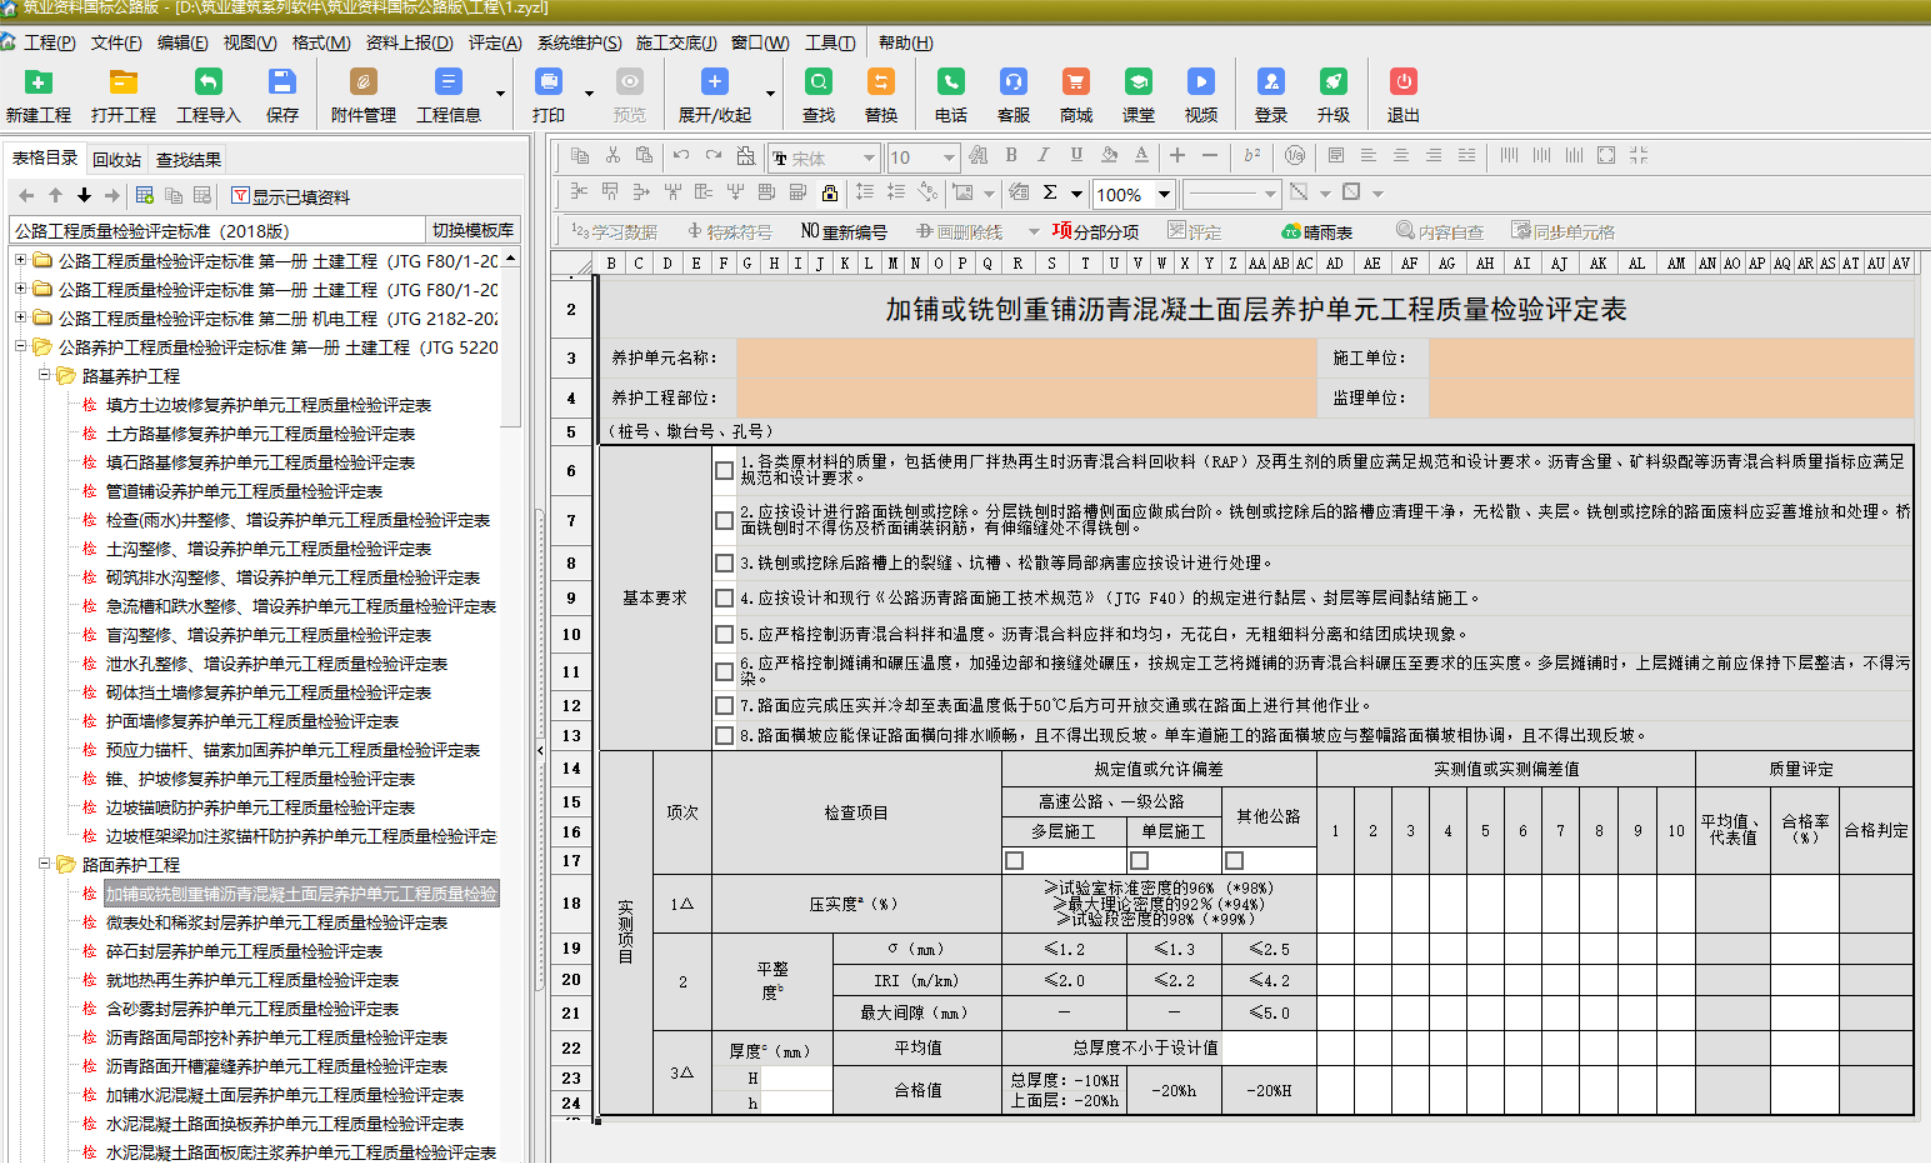The width and height of the screenshot is (1931, 1163).
Task: Open the 查找 (Find) tool
Action: coord(818,83)
